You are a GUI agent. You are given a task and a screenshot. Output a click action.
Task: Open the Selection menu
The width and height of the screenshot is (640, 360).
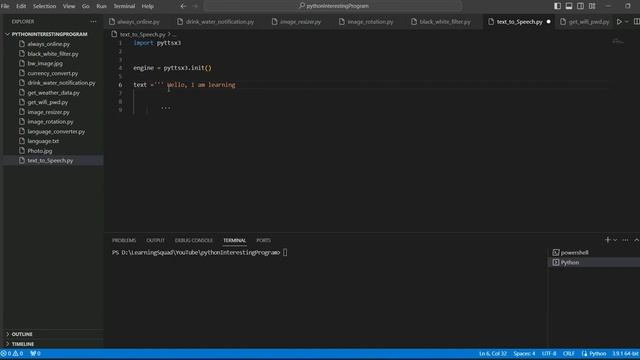pyautogui.click(x=44, y=6)
